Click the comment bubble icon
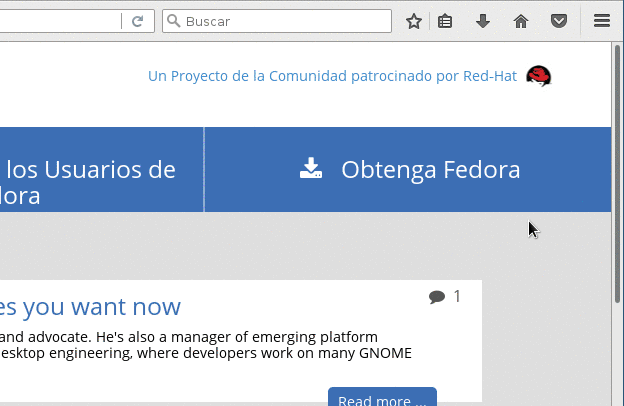Screen dimensions: 624x406 [437, 297]
